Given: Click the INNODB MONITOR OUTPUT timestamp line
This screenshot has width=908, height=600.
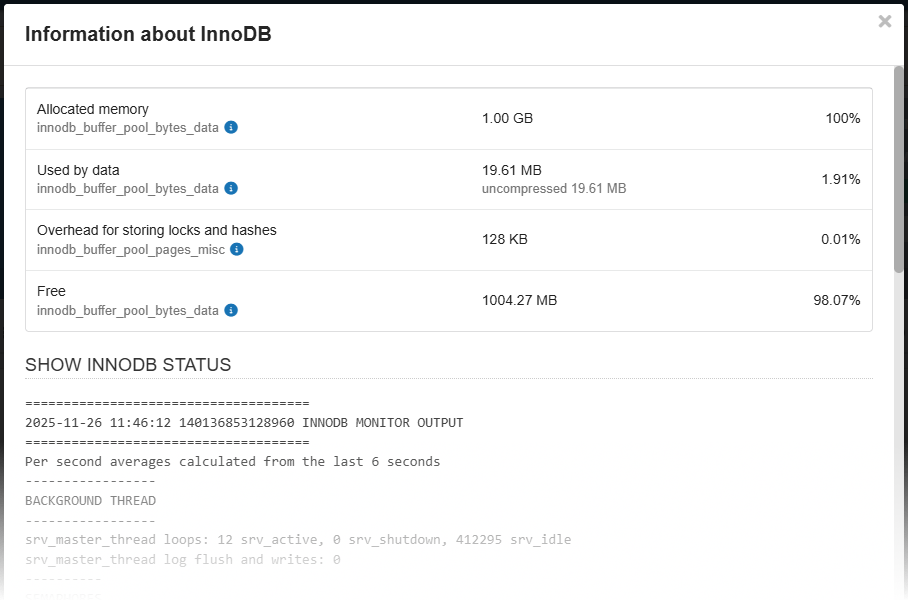Looking at the screenshot, I should [x=244, y=423].
